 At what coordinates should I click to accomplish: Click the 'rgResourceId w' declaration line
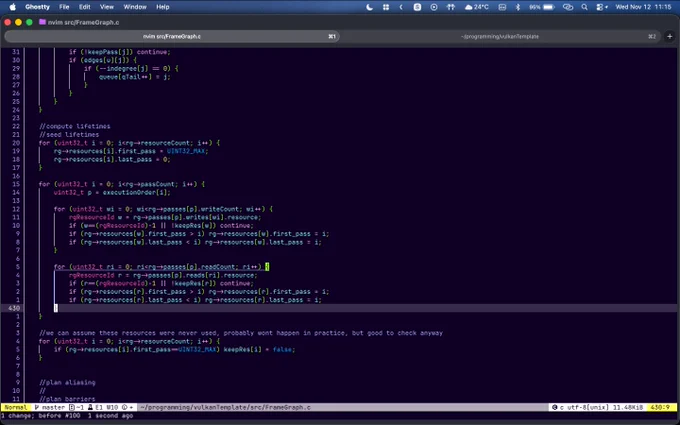pos(165,217)
